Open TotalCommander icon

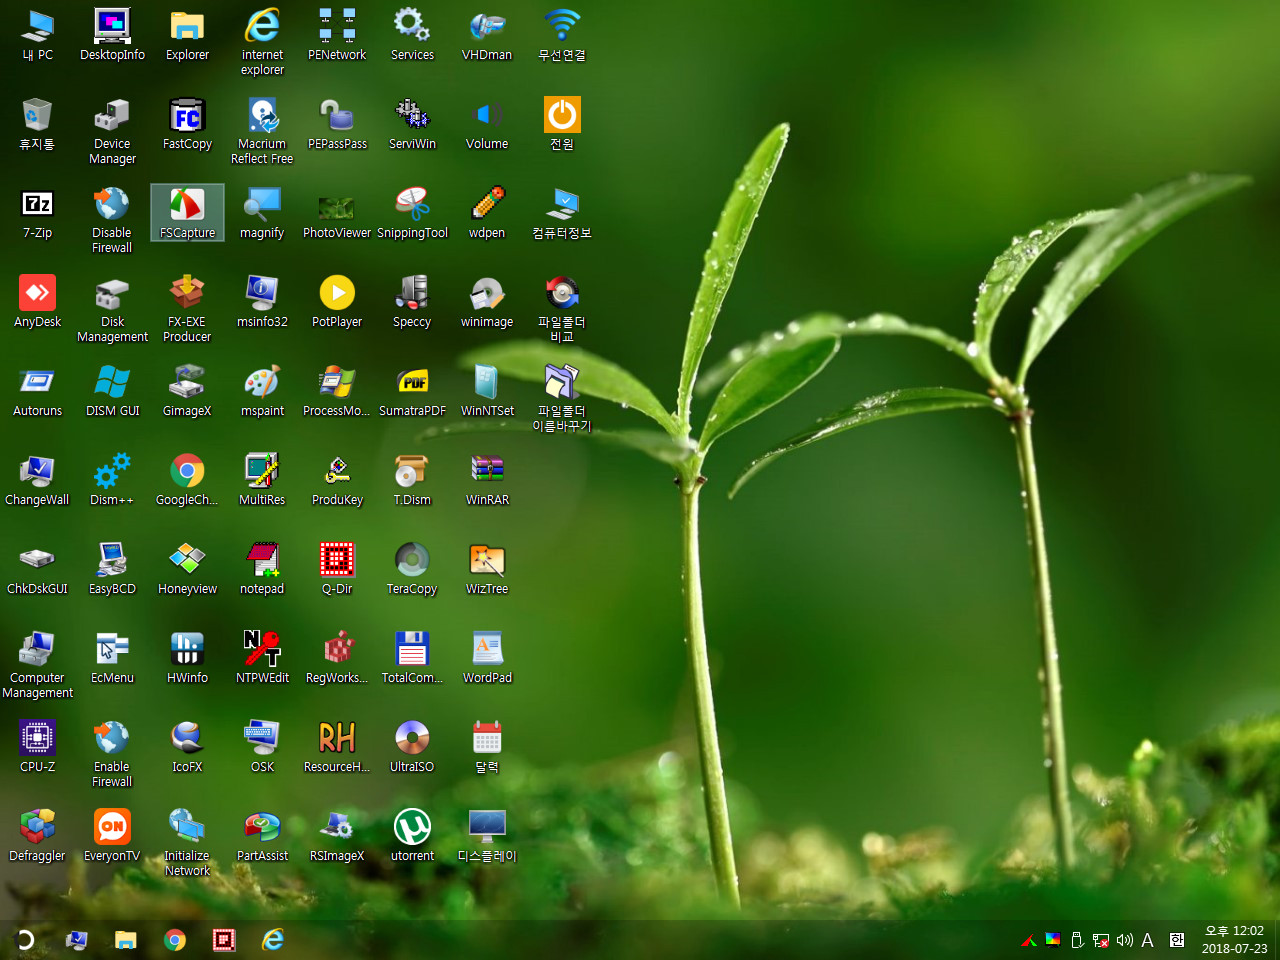412,658
